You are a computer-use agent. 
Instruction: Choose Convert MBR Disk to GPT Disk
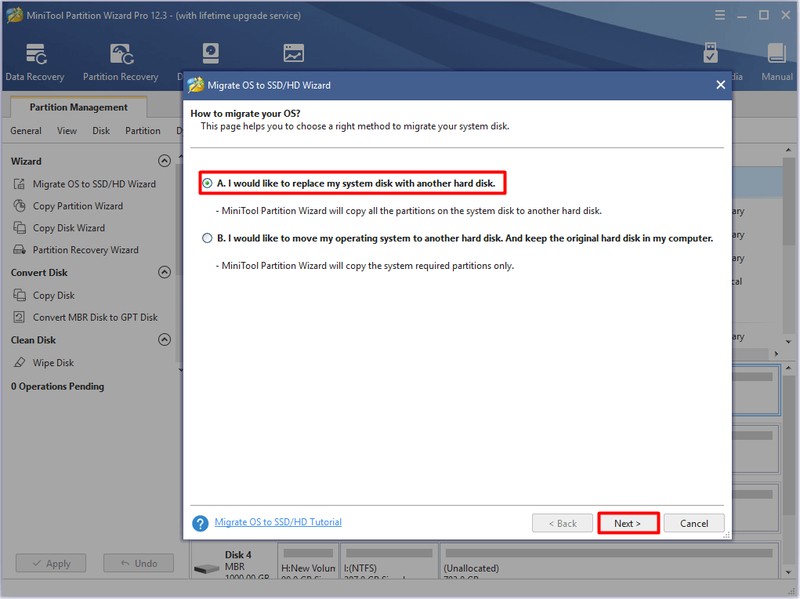[x=95, y=317]
